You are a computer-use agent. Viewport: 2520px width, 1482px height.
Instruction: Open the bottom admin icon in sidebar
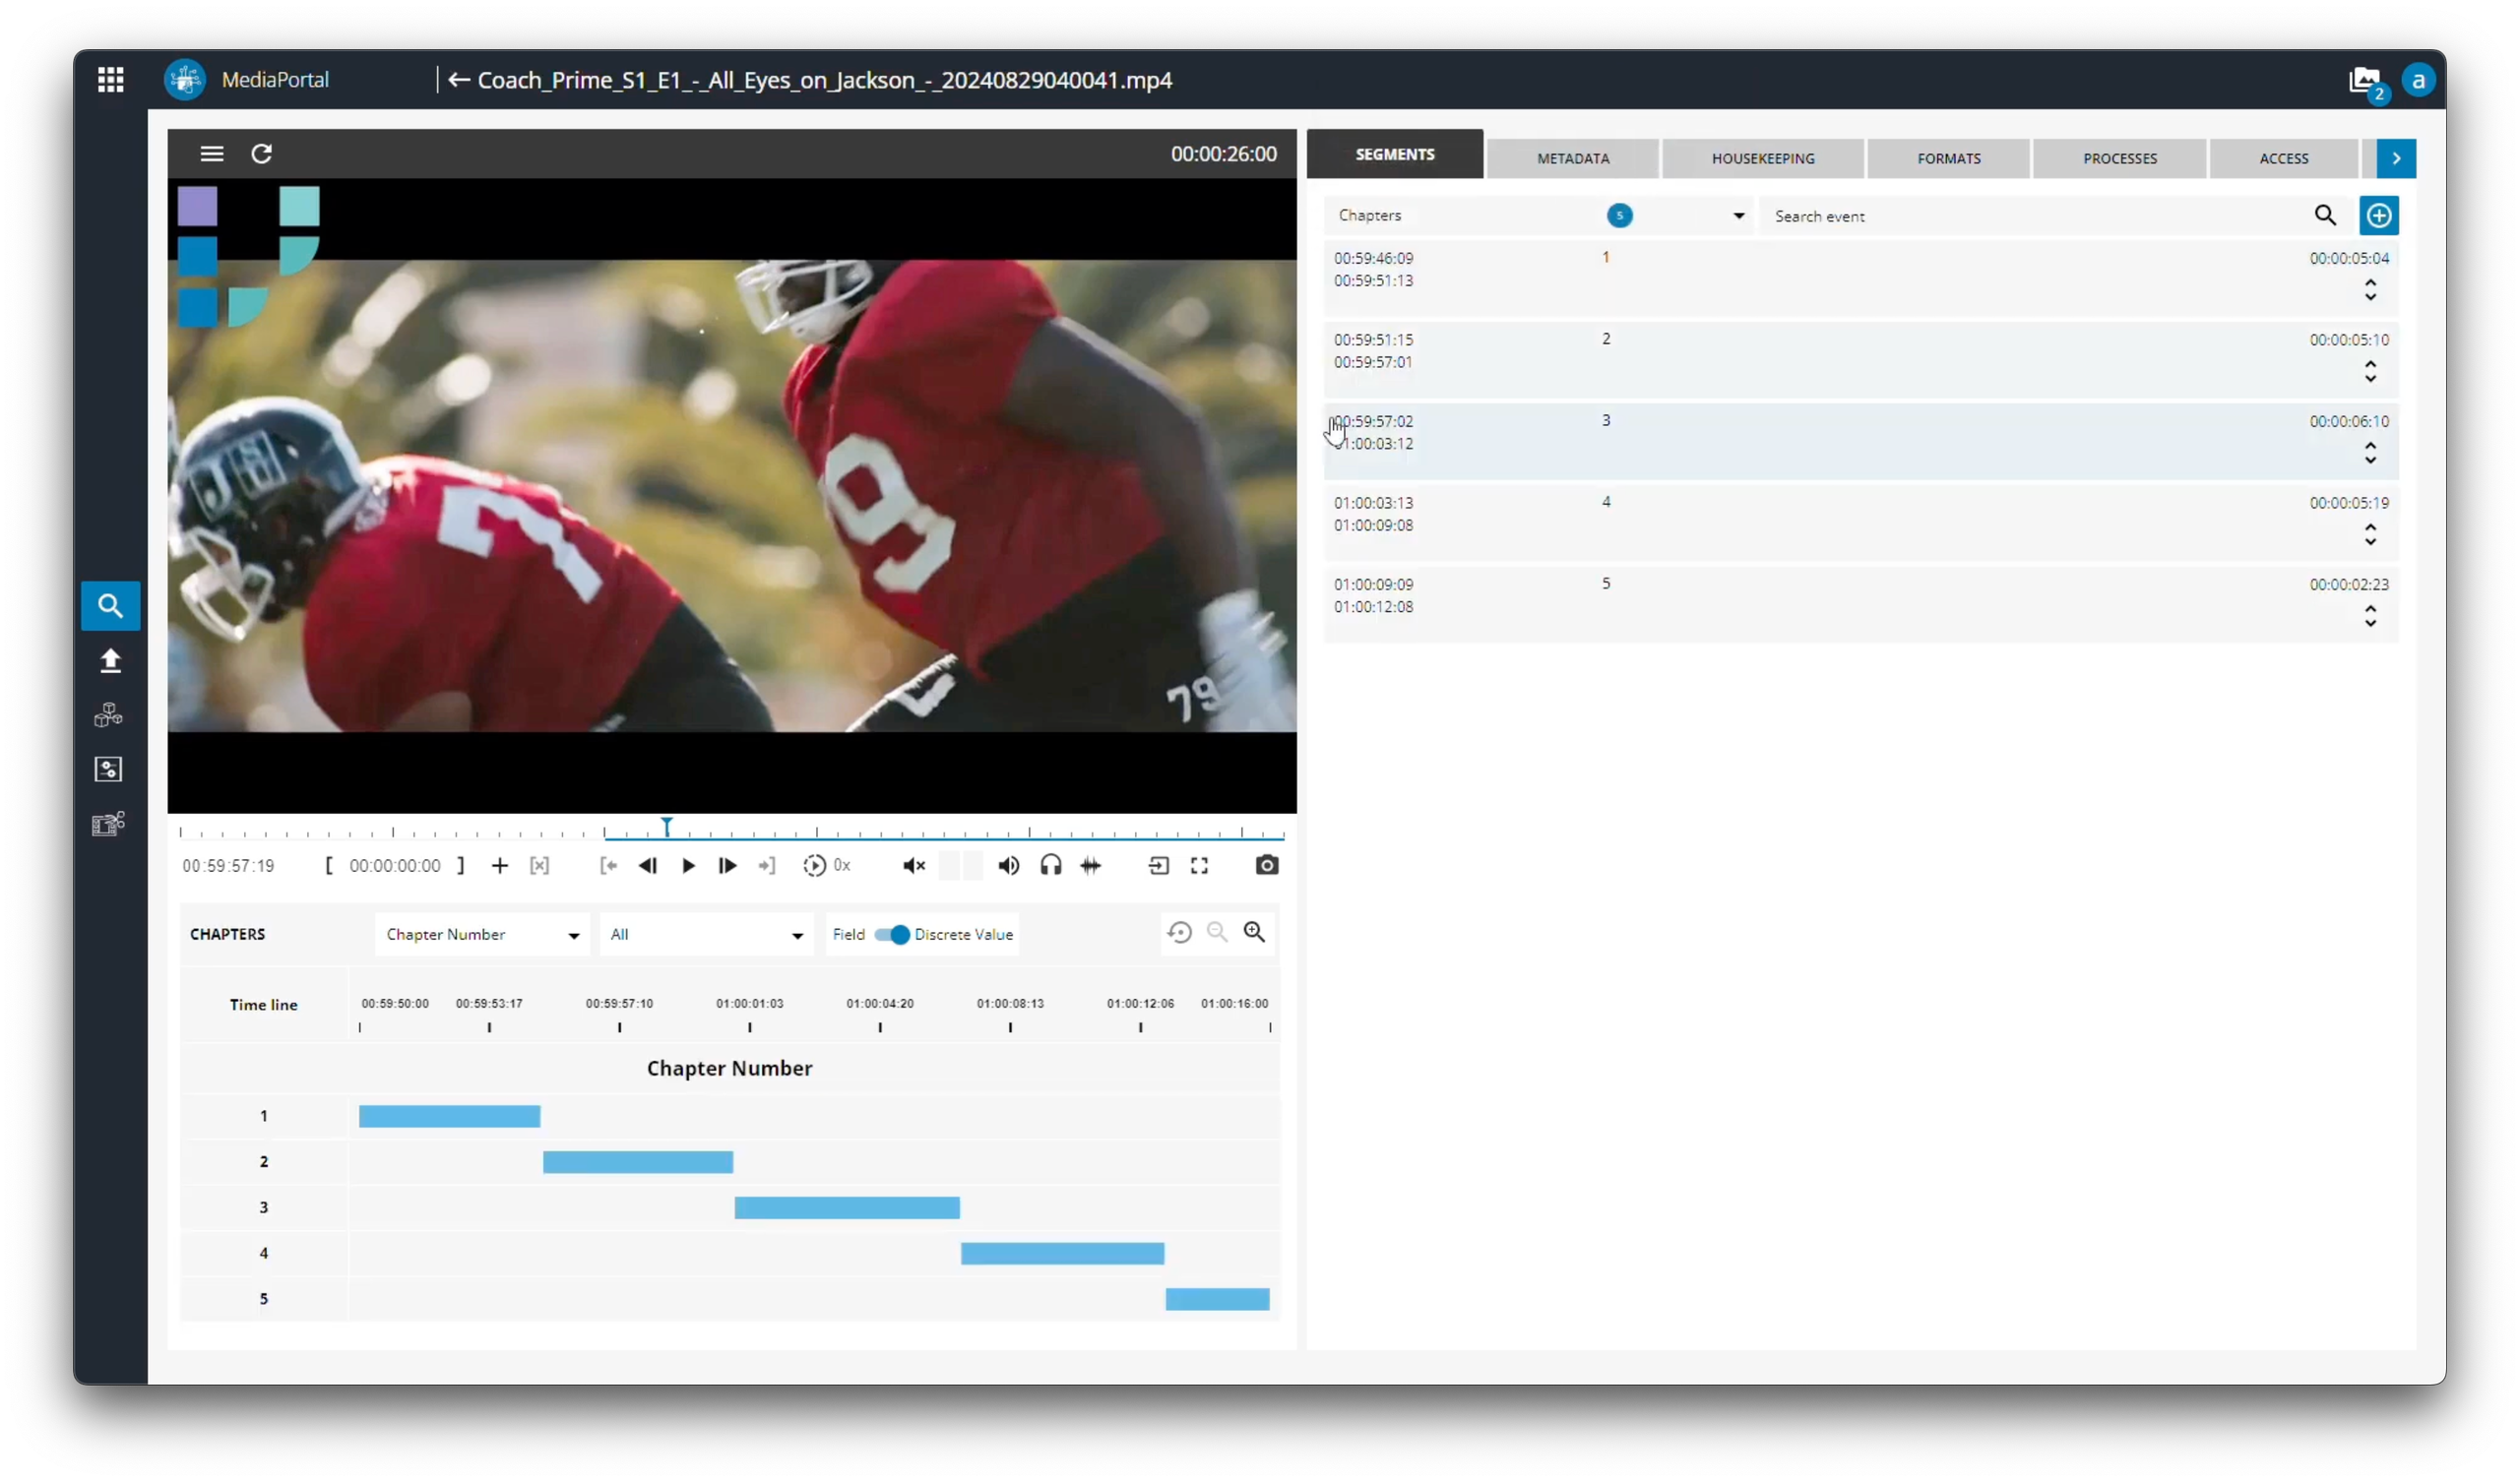108,824
